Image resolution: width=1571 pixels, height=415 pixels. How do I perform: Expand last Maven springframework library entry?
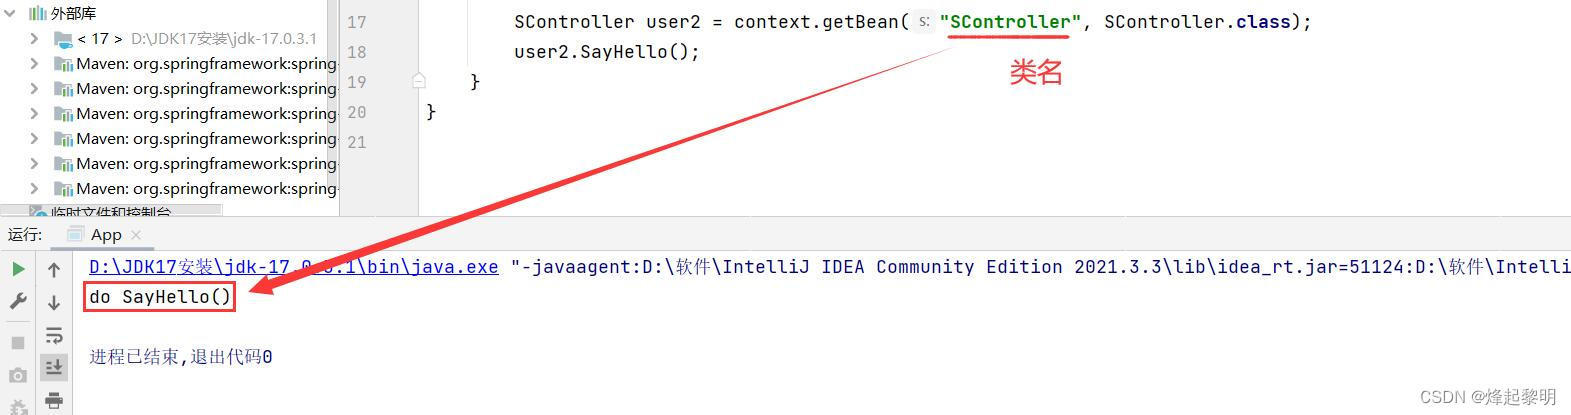34,188
